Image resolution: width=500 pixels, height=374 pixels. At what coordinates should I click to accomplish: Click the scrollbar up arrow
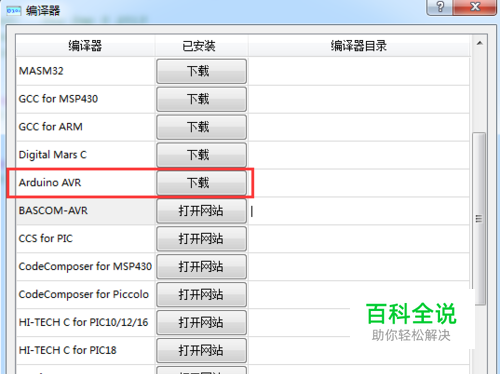[480, 43]
